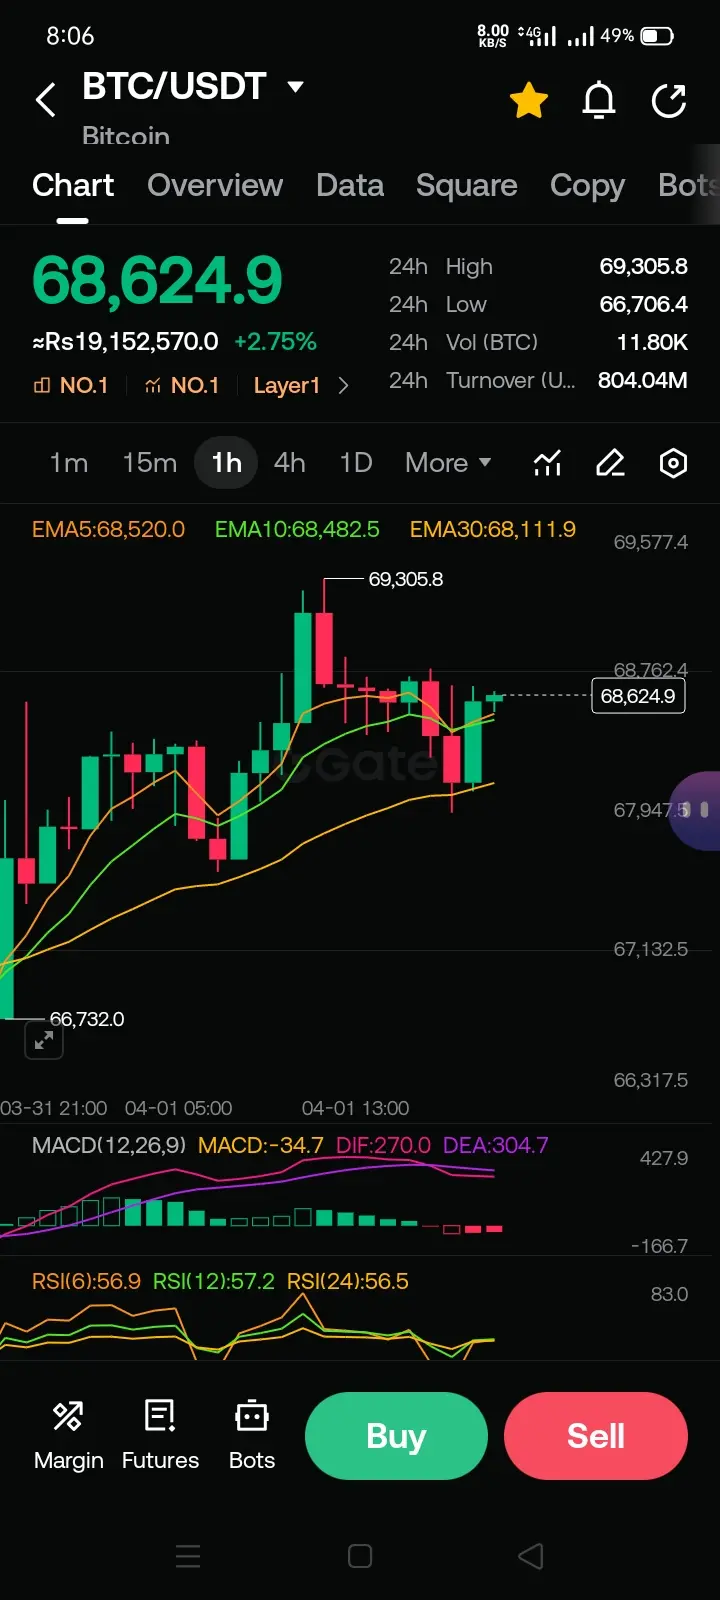This screenshot has height=1600, width=720.
Task: Tap the back arrow icon
Action: (x=45, y=100)
